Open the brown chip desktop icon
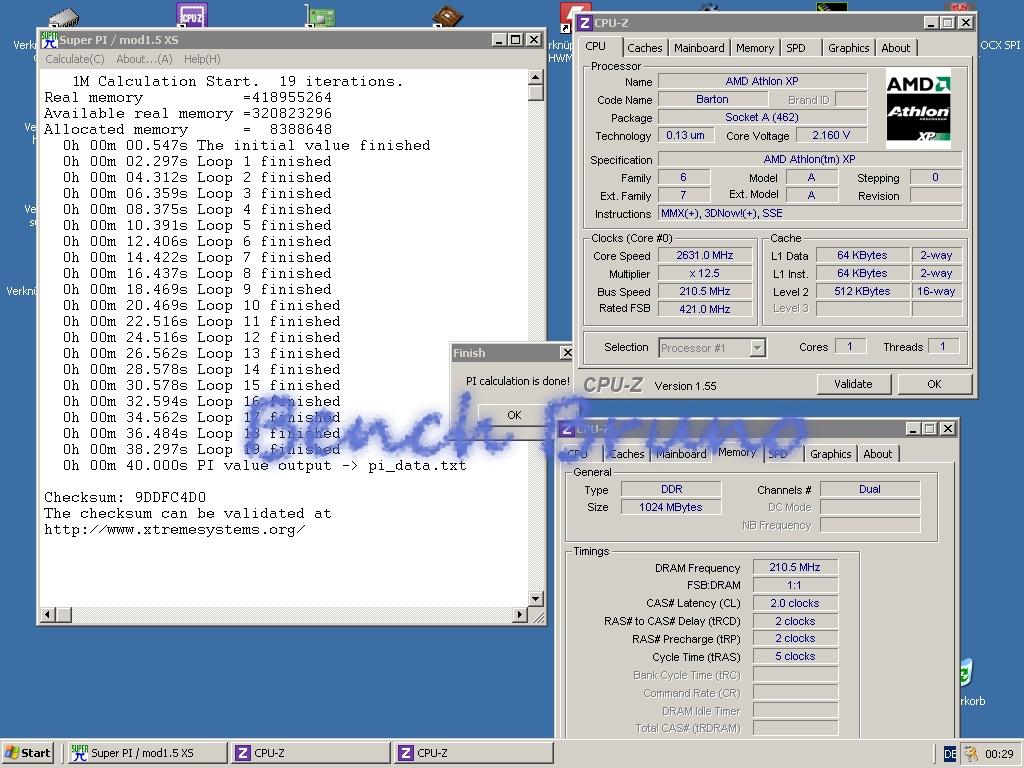1024x768 pixels. [x=447, y=16]
